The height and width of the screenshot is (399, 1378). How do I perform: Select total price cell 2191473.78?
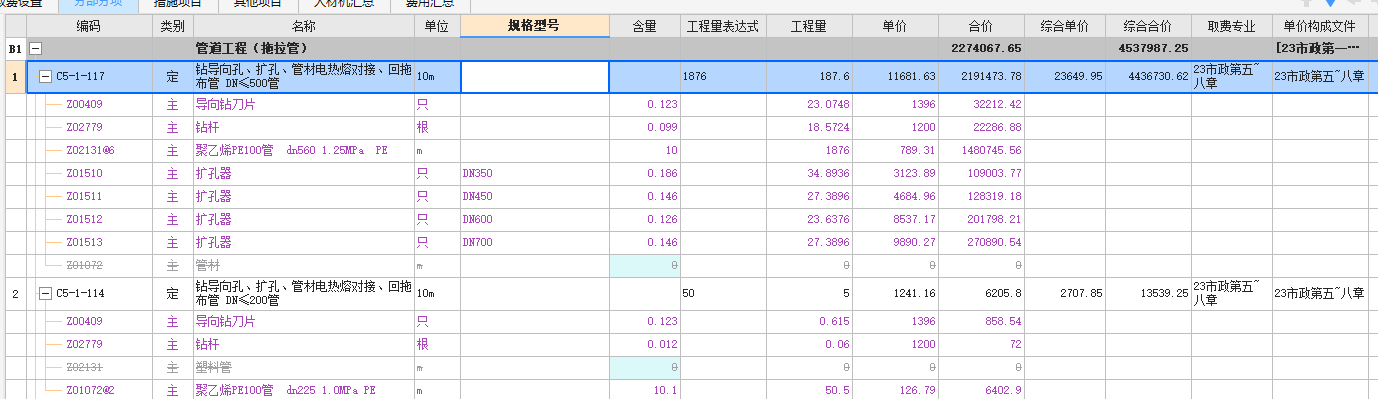click(x=982, y=76)
